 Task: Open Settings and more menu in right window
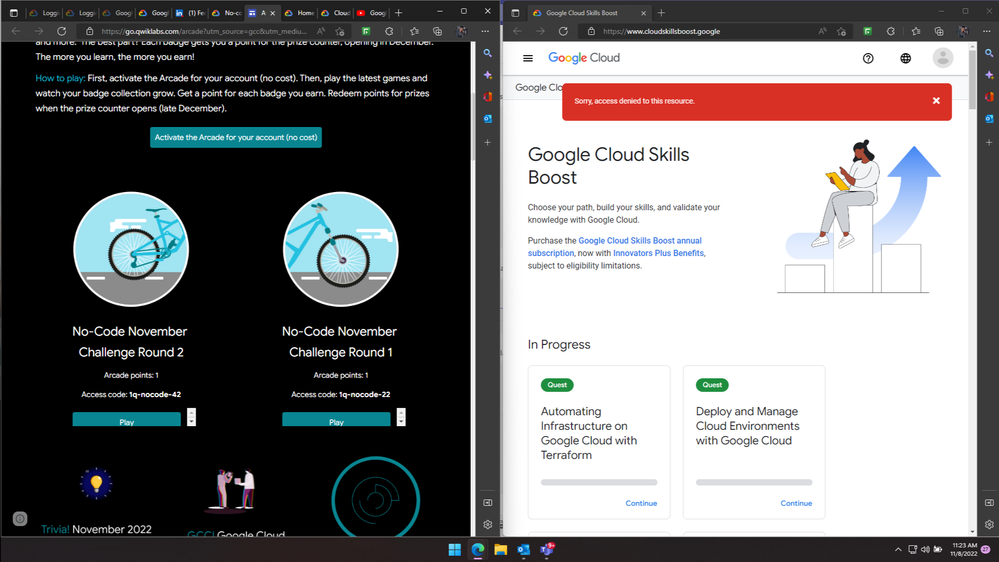[987, 31]
